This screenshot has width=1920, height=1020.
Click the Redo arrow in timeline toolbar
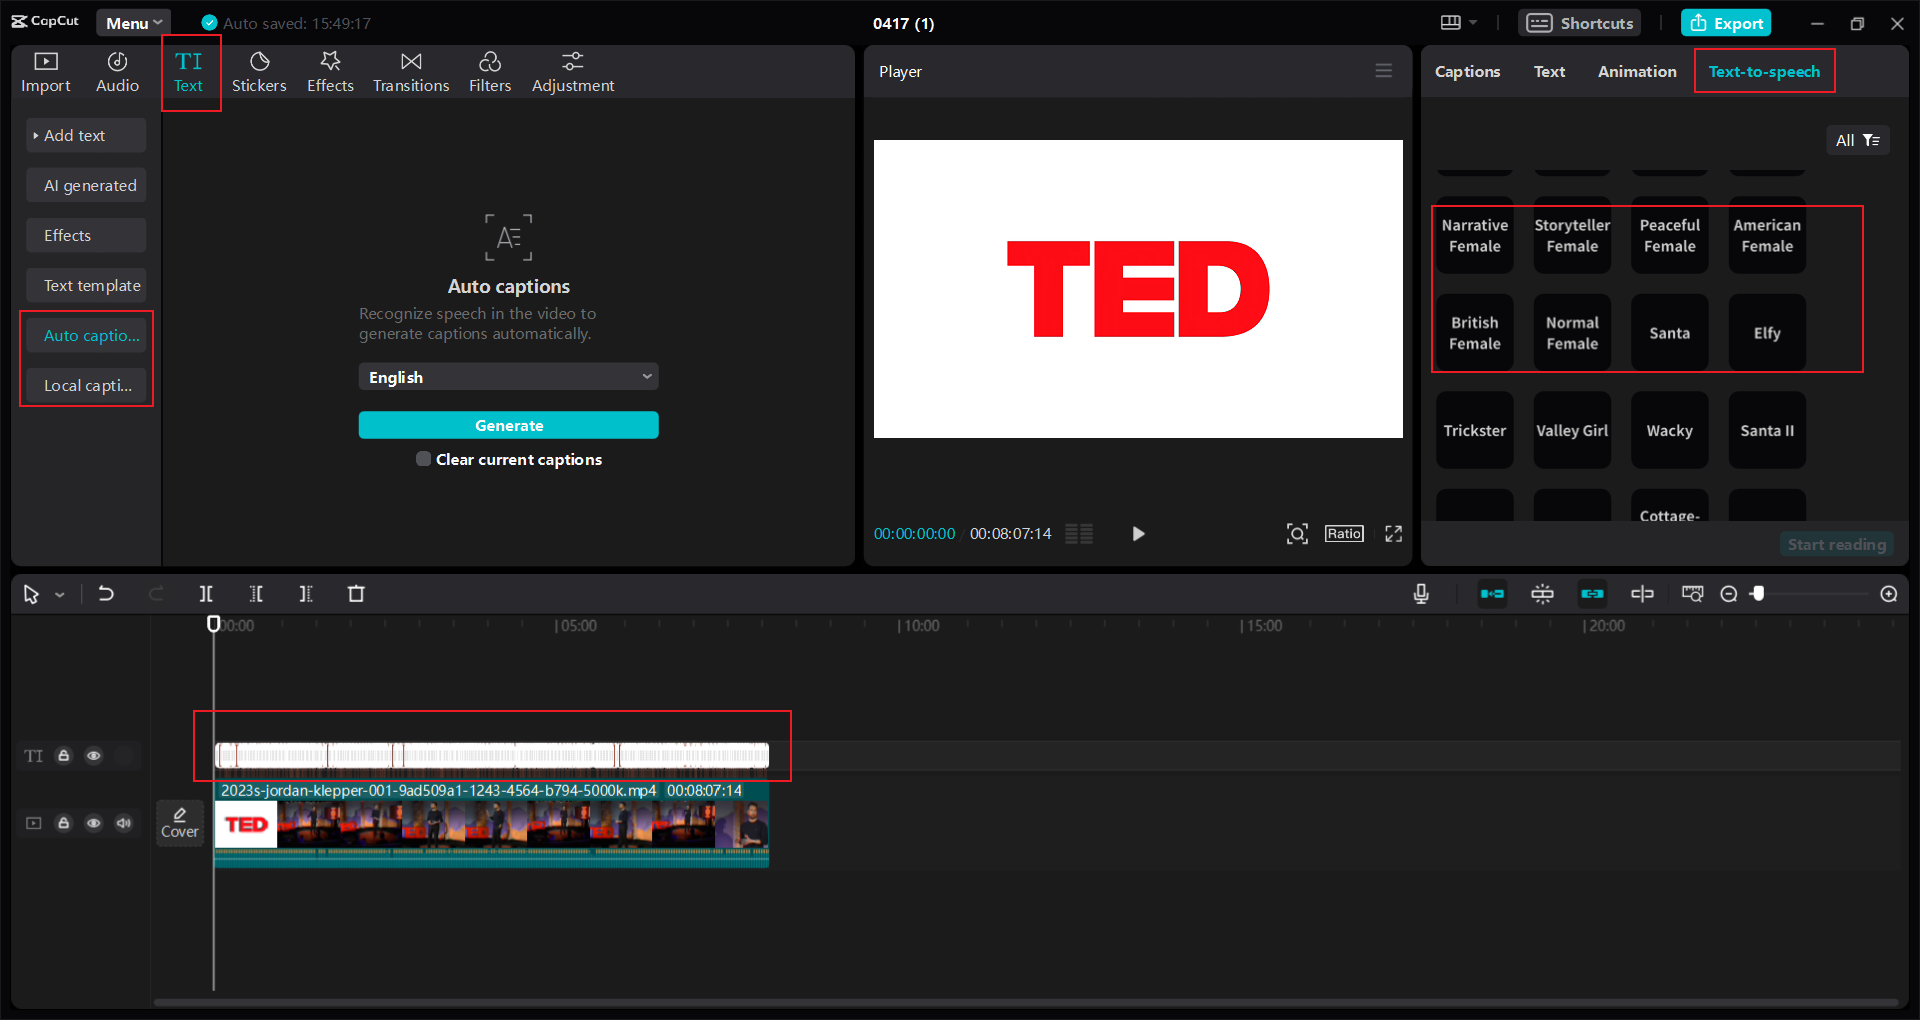click(156, 594)
